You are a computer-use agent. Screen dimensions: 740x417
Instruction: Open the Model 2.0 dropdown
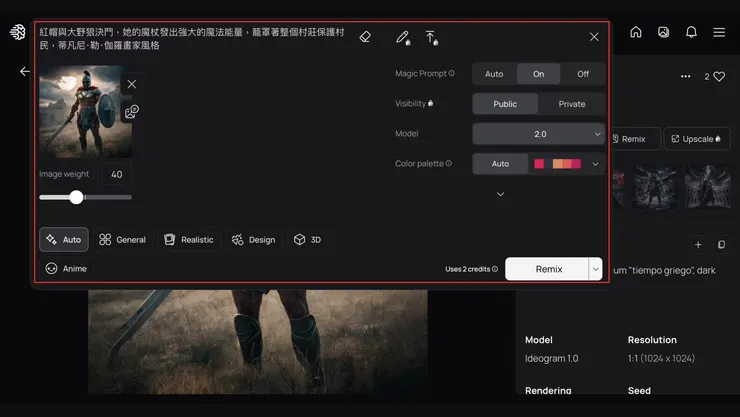click(538, 134)
